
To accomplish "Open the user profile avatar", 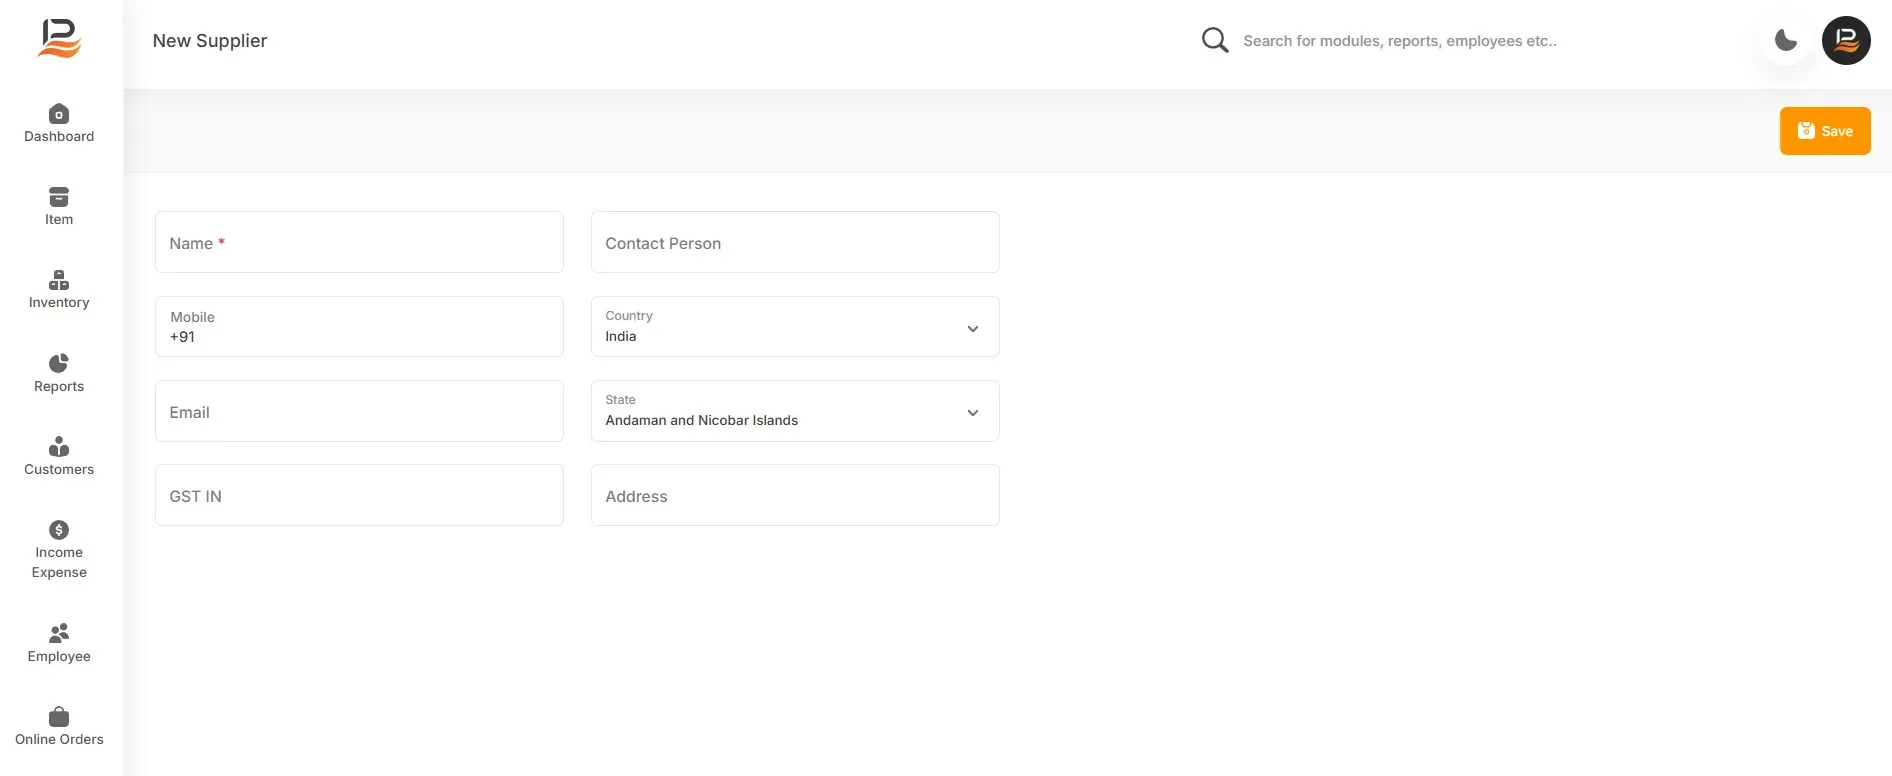I will [x=1846, y=41].
